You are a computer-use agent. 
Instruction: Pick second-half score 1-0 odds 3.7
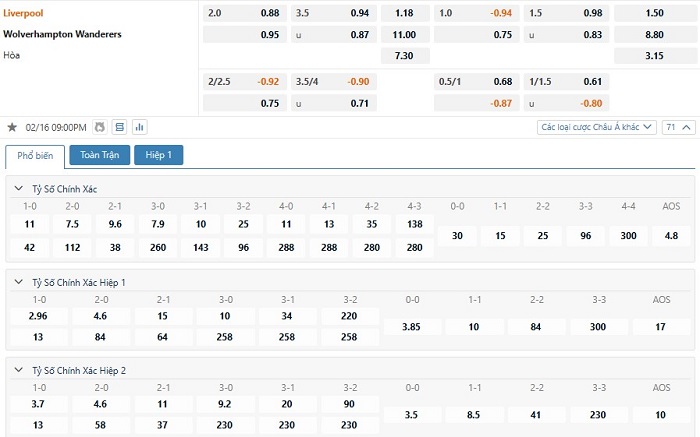pos(38,404)
